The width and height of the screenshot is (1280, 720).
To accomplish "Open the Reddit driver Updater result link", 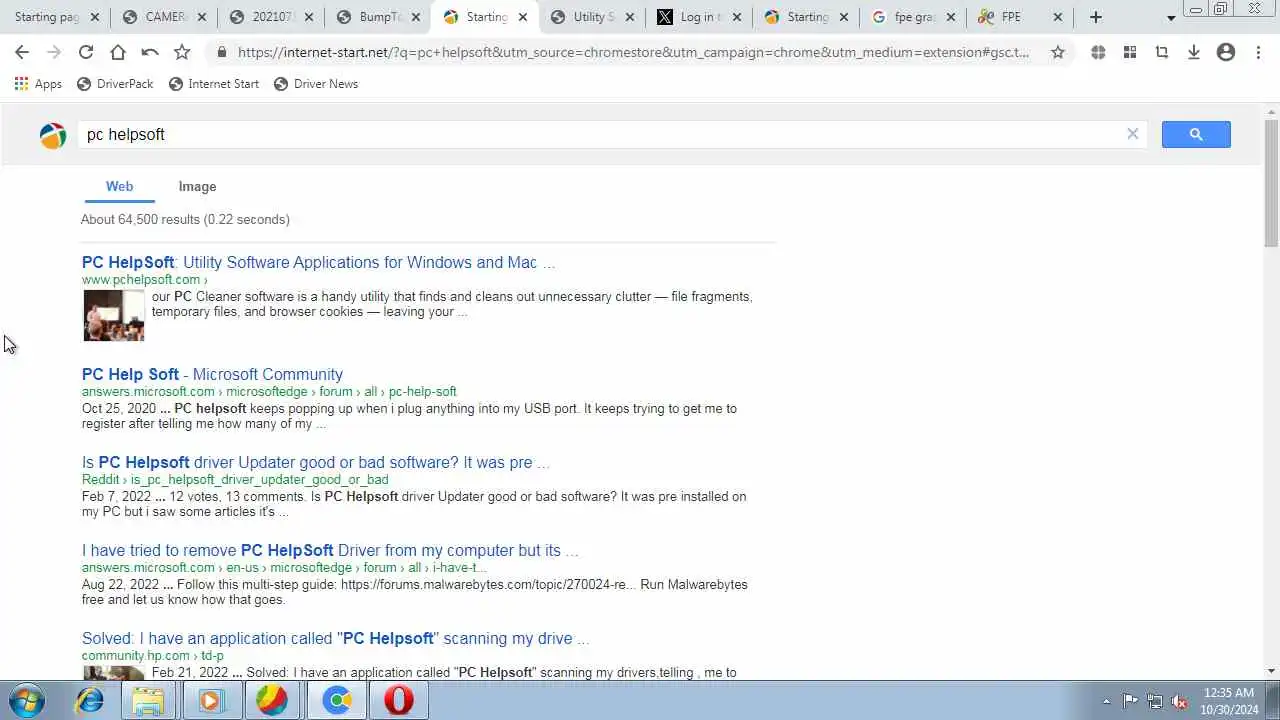I will 315,462.
